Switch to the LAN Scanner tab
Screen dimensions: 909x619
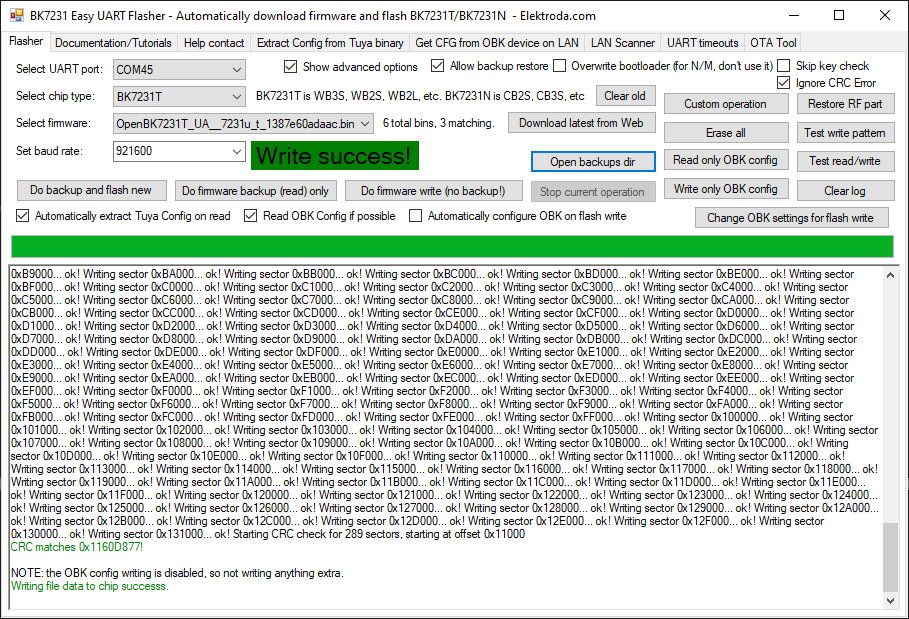click(623, 43)
